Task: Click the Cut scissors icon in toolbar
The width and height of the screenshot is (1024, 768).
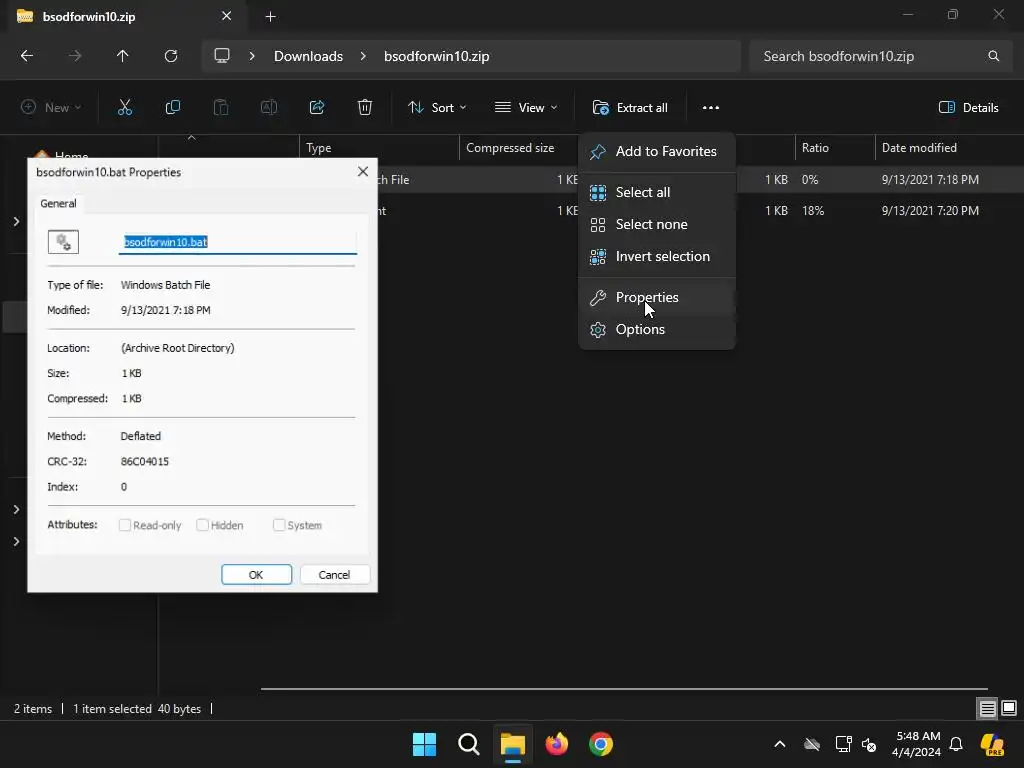Action: 125,108
